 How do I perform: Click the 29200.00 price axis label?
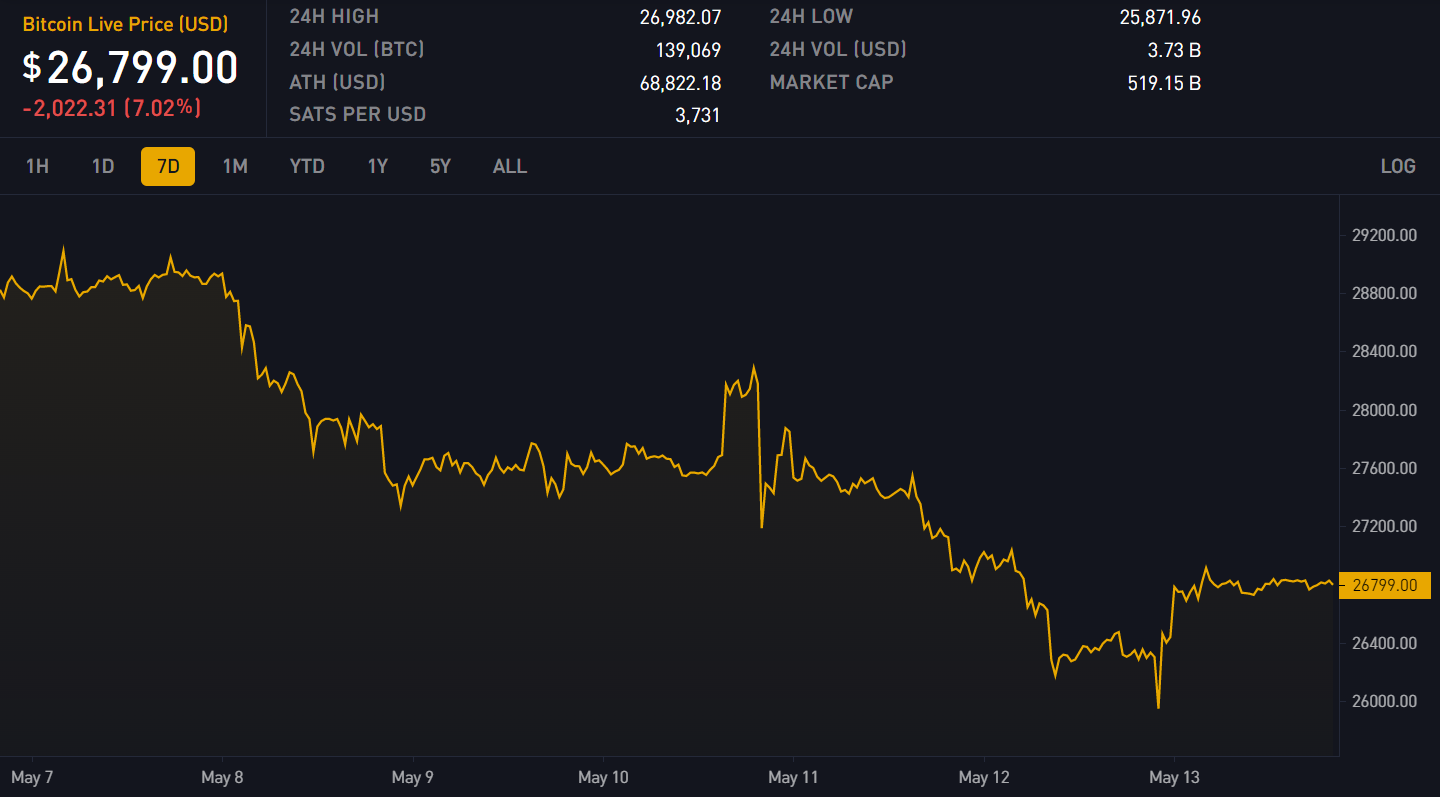pos(1384,235)
